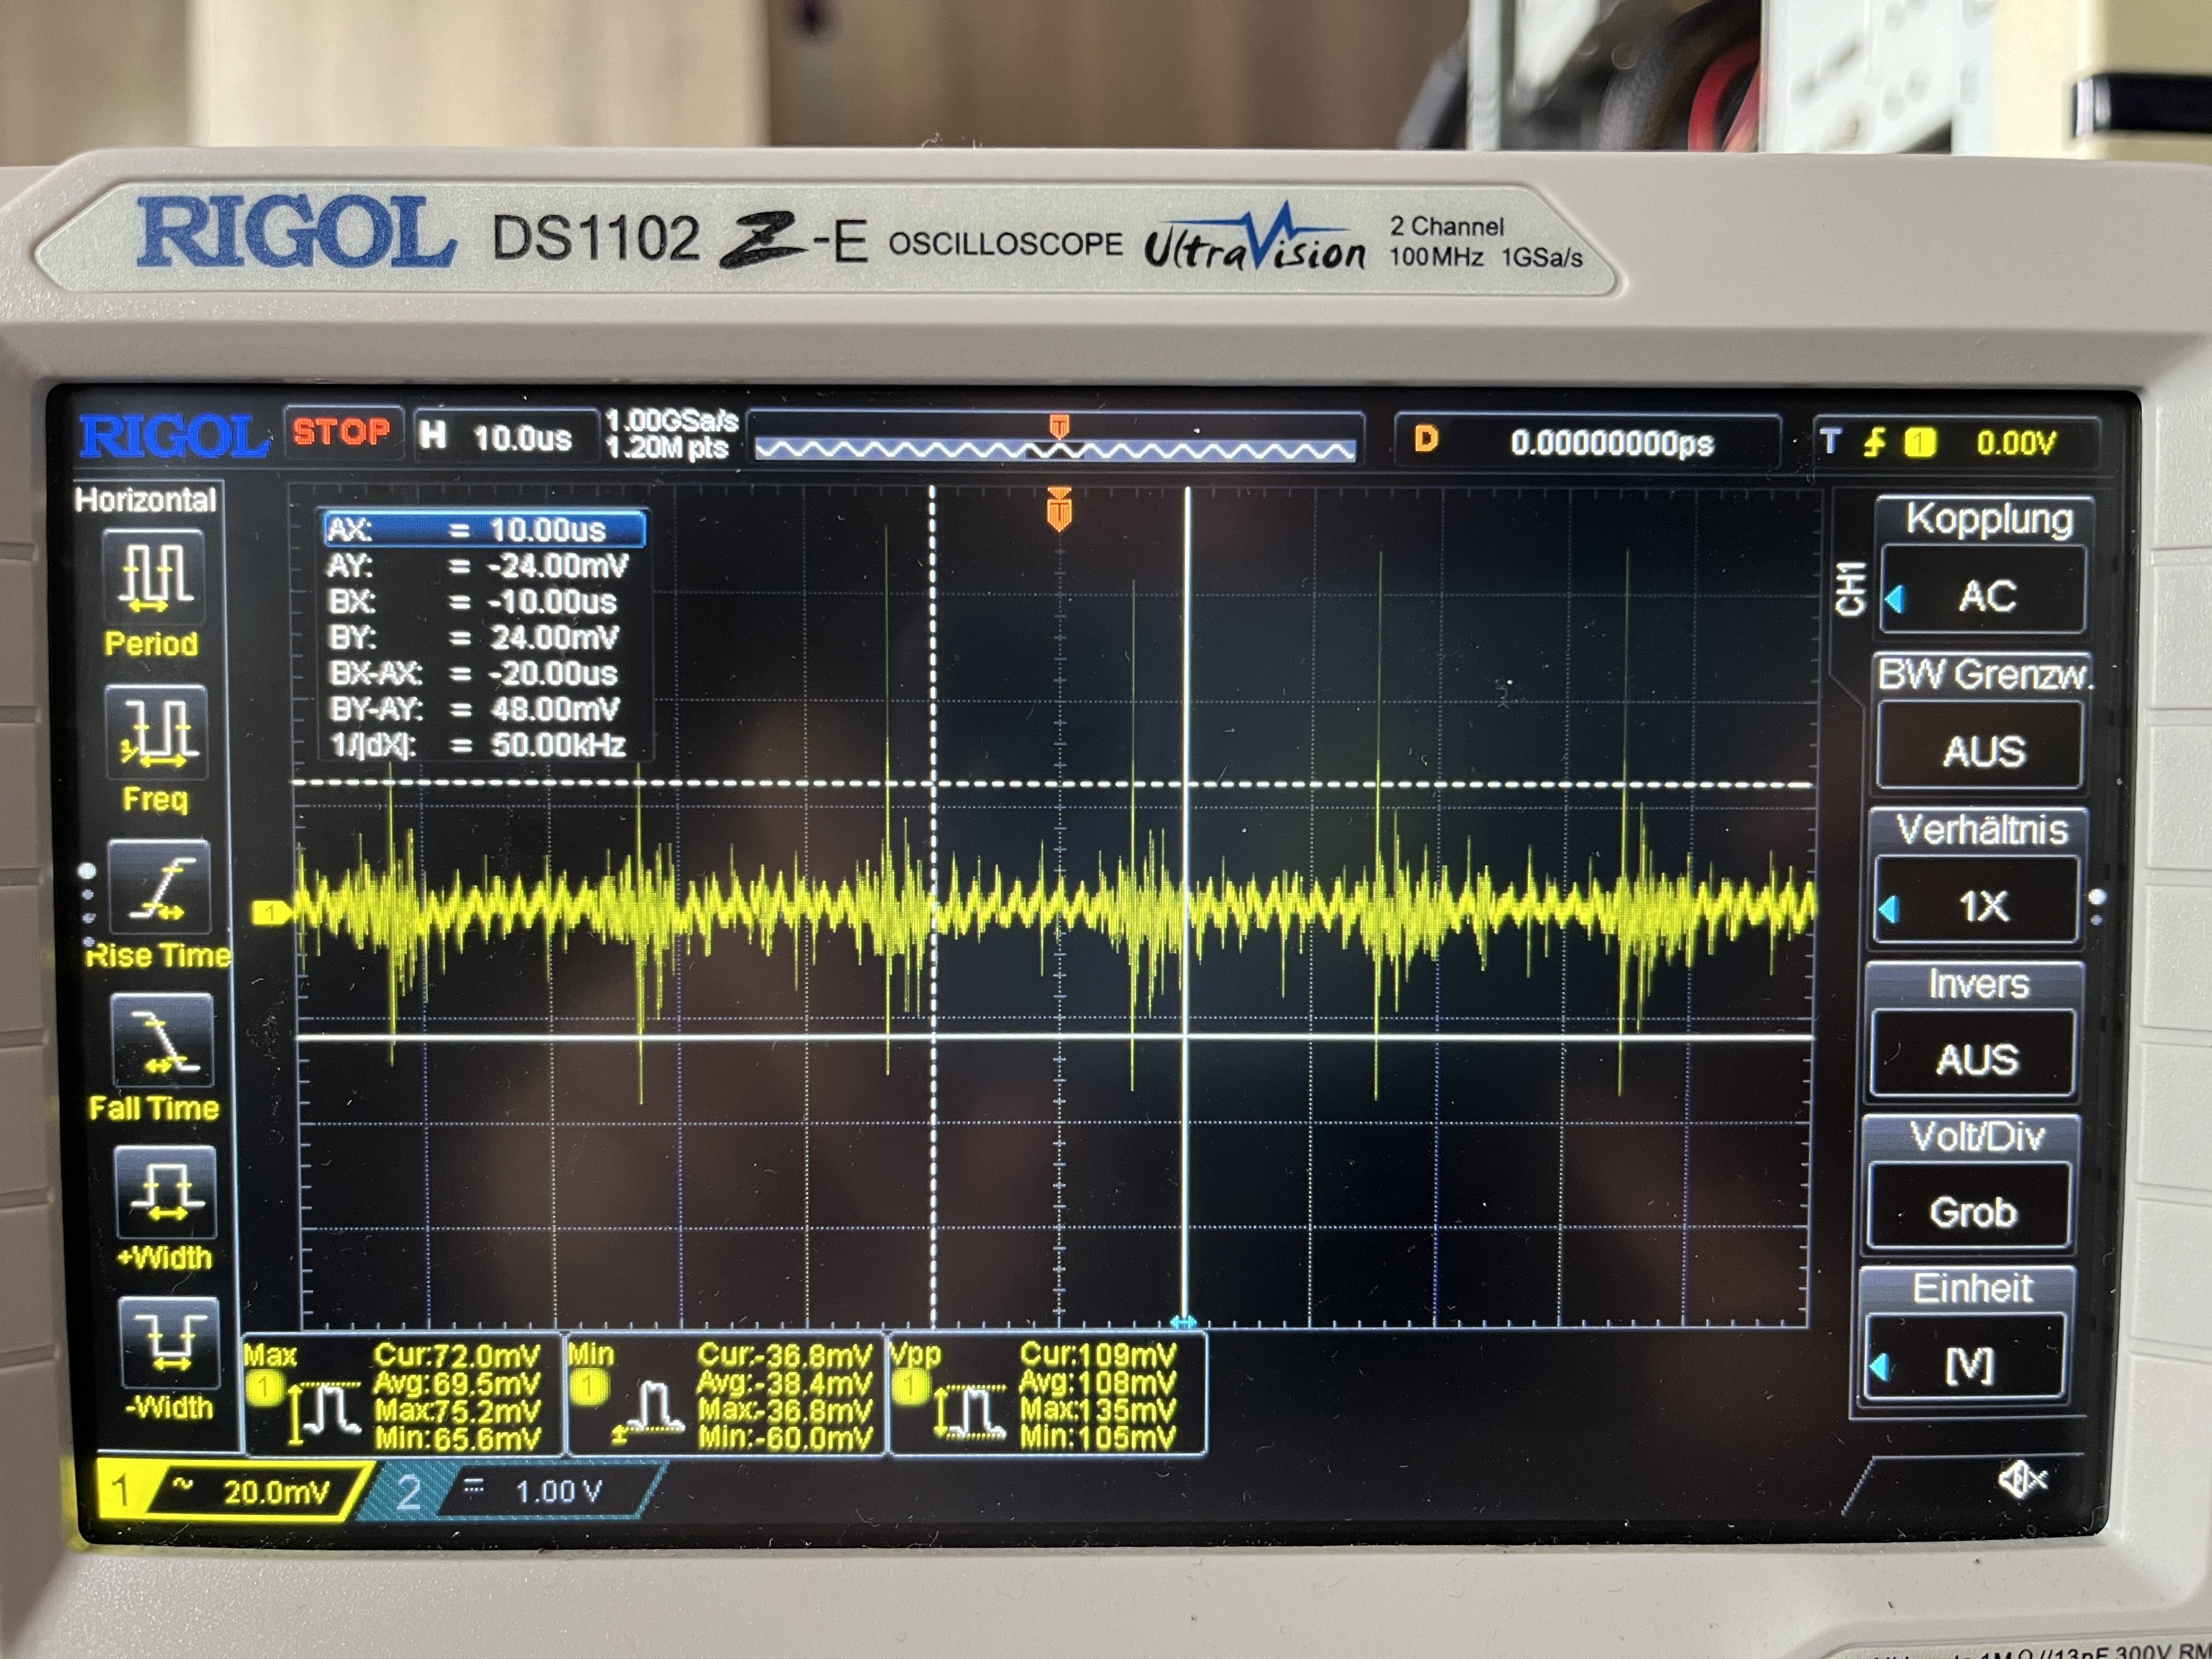Open Einheit [V] unit selector

(1967, 1361)
